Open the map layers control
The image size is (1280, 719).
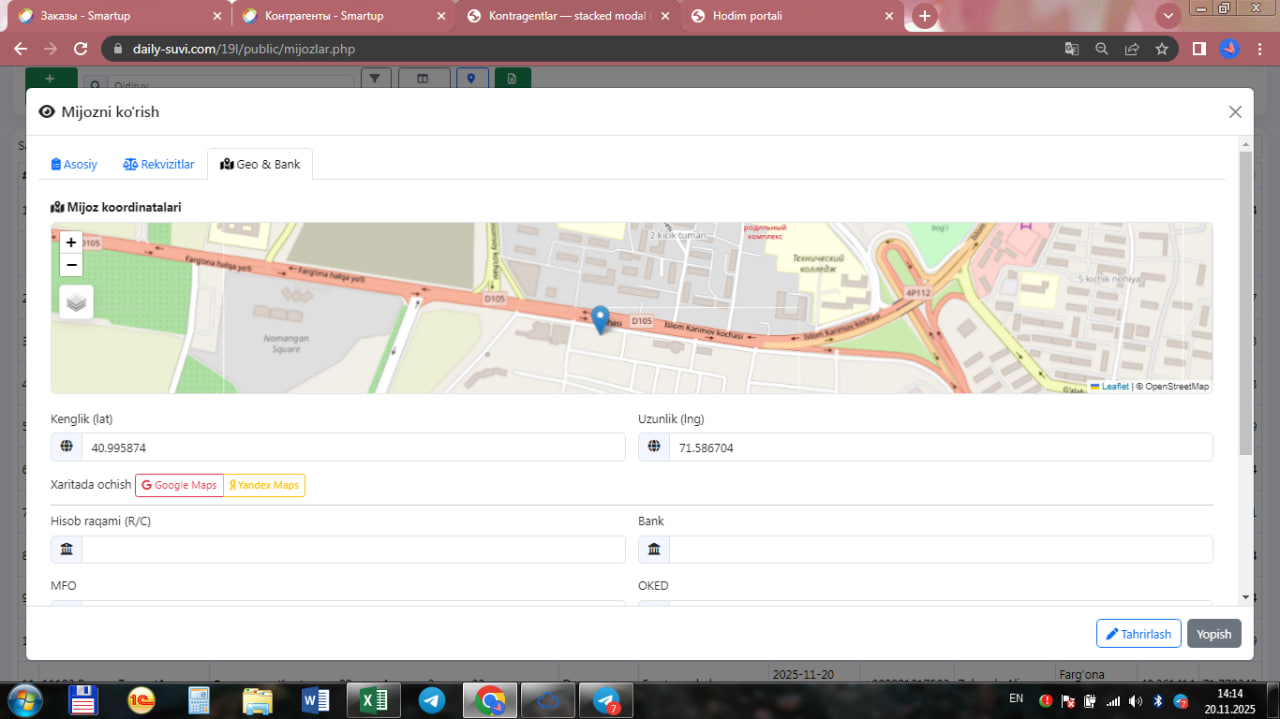tap(76, 301)
